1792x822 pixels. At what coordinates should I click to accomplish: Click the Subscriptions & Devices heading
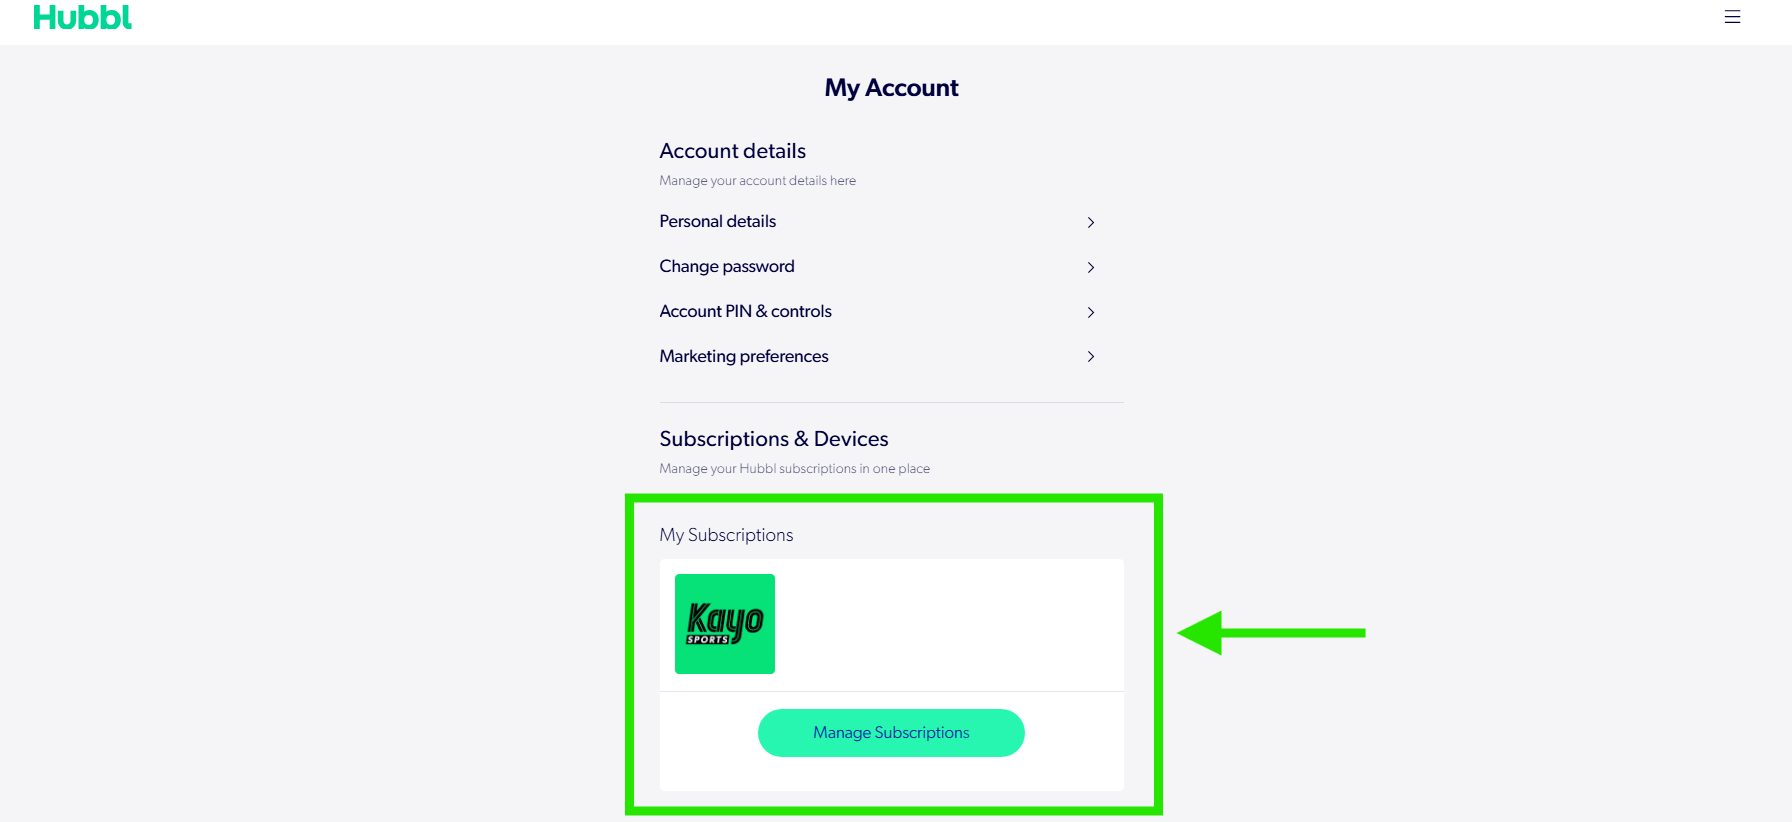773,439
